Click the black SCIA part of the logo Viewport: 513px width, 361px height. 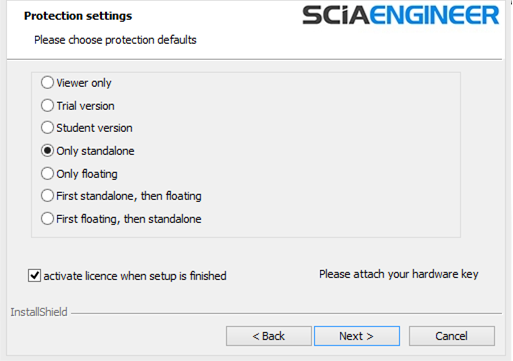tap(336, 15)
